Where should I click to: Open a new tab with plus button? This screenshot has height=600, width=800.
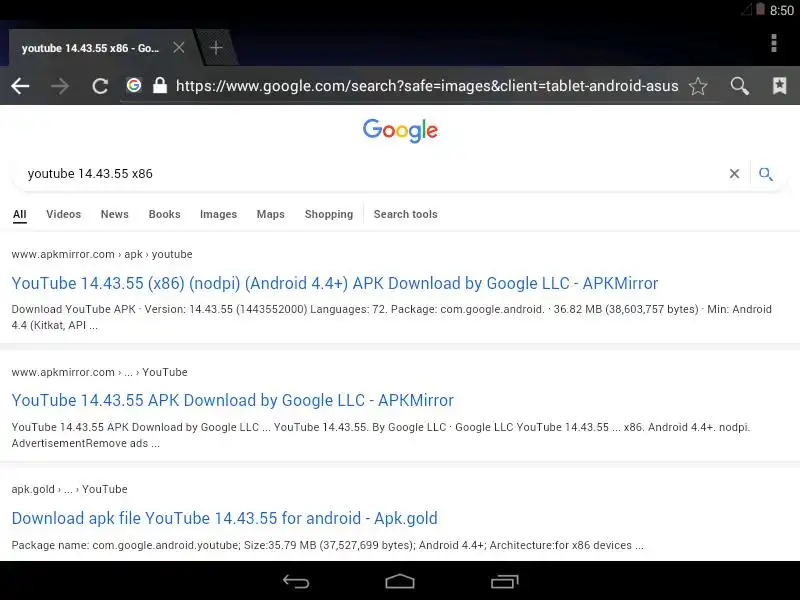216,47
